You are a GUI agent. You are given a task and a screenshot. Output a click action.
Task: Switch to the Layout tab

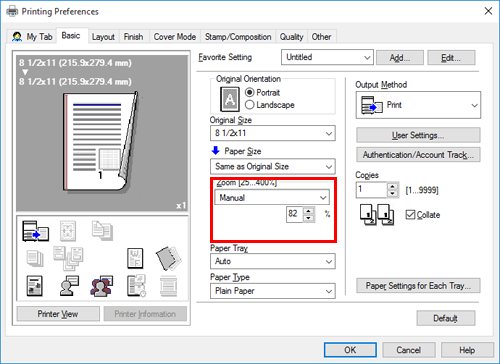coord(103,37)
